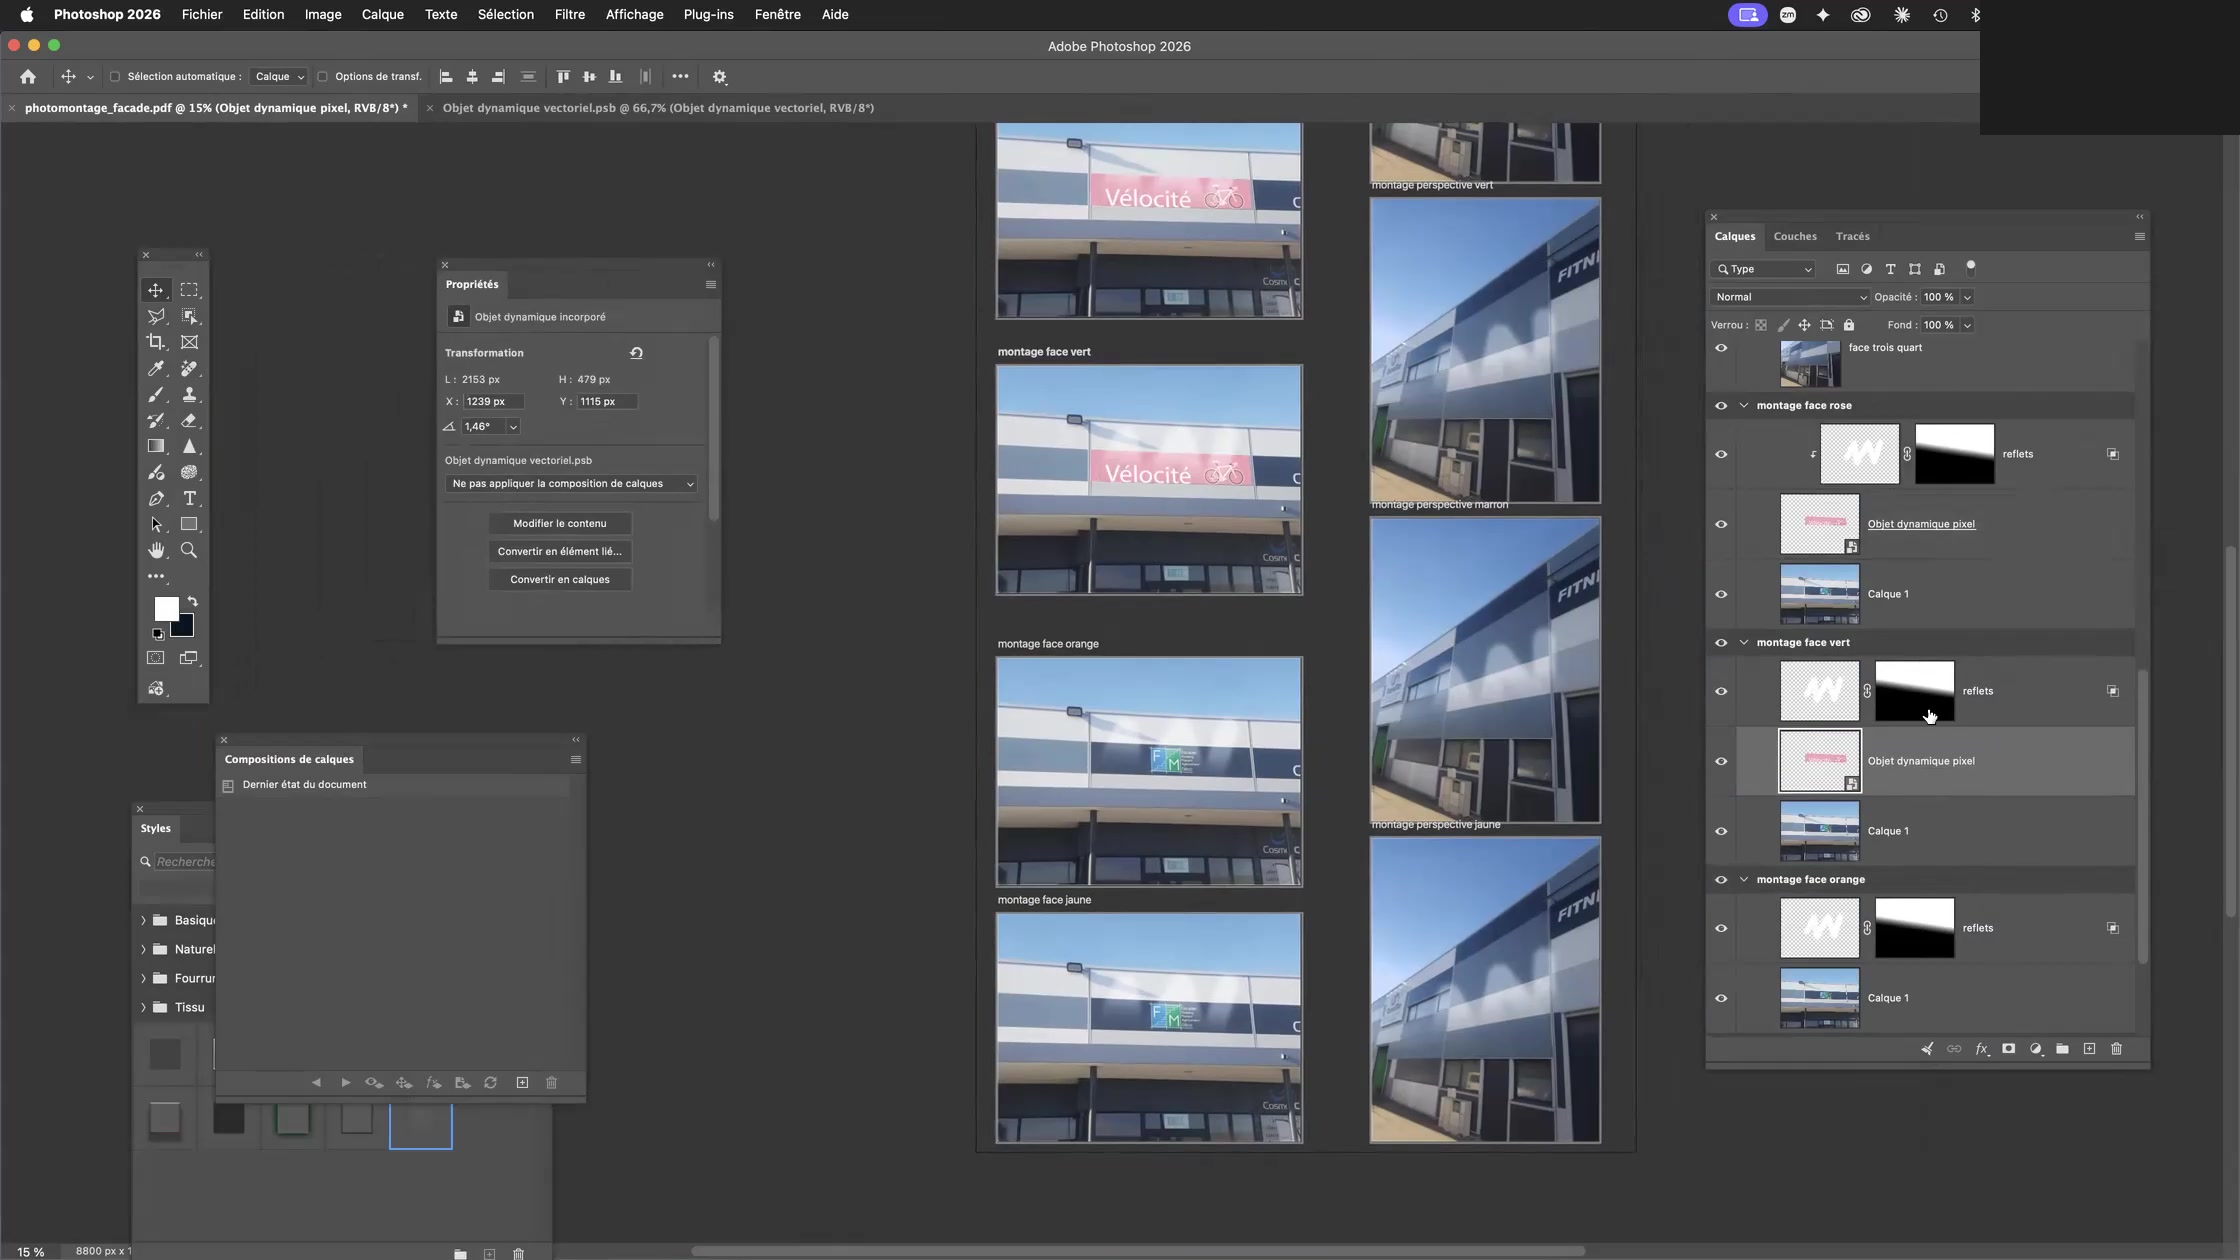Expand the Basique styles folder
This screenshot has width=2240, height=1260.
tap(143, 920)
